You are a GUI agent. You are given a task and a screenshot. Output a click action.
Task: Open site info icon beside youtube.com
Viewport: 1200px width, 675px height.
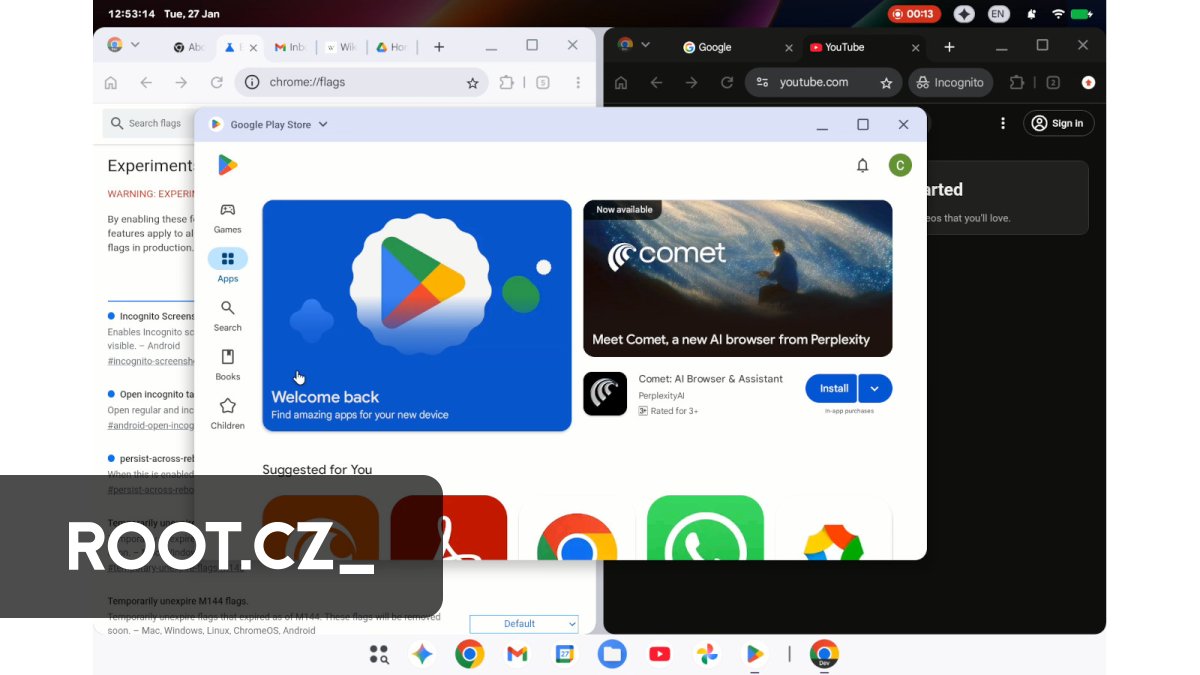(763, 83)
